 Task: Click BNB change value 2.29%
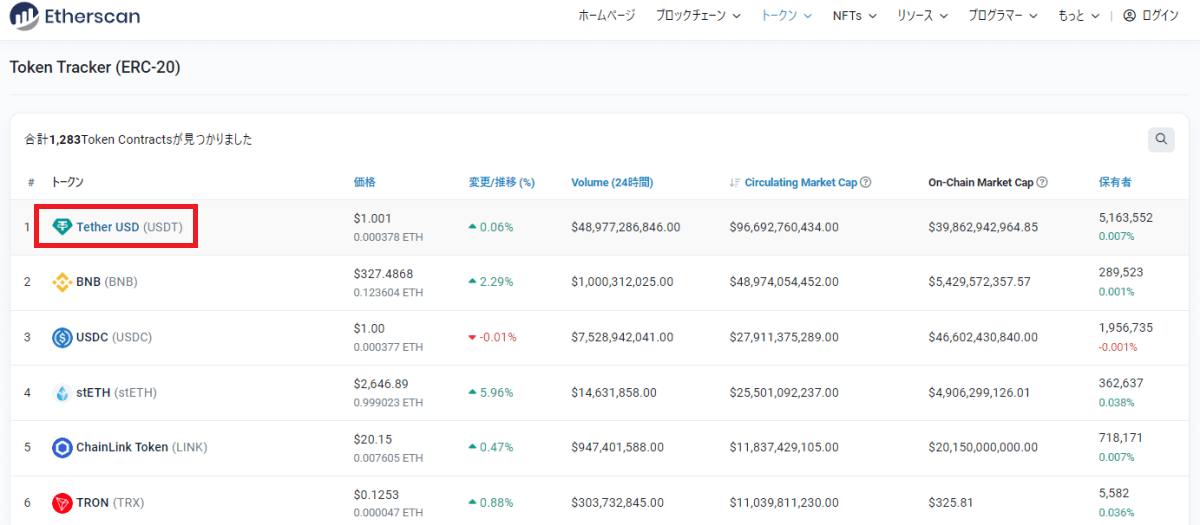point(496,282)
